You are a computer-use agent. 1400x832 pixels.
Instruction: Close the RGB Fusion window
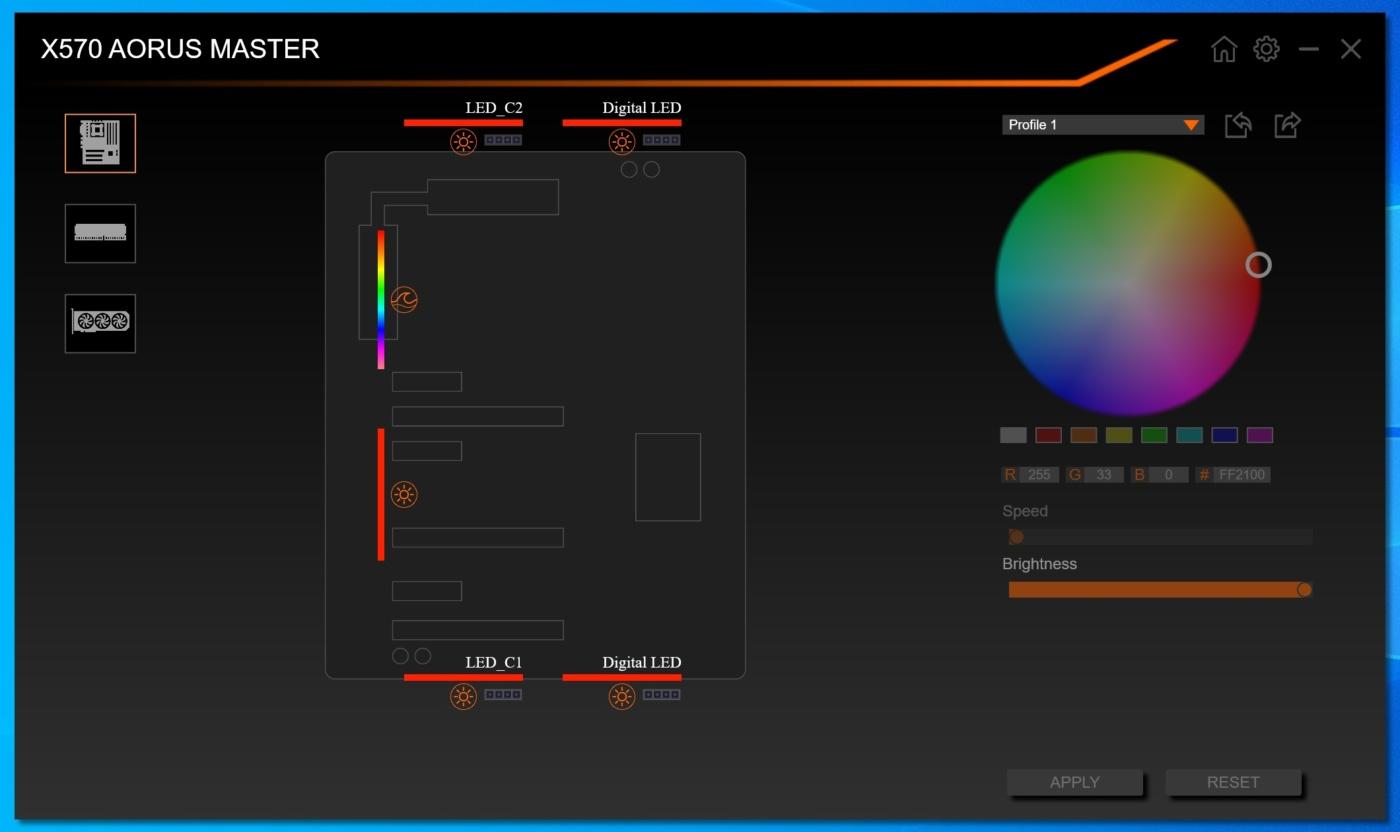click(x=1351, y=49)
